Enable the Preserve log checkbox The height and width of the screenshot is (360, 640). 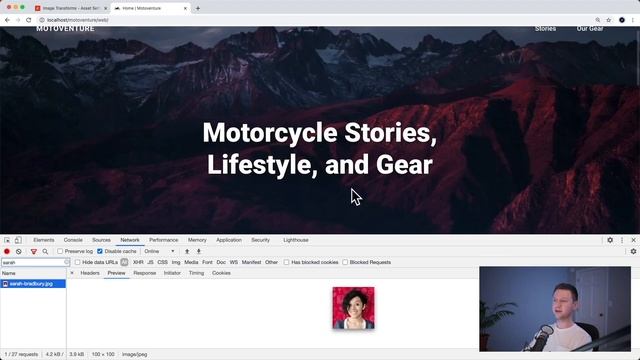(x=60, y=251)
